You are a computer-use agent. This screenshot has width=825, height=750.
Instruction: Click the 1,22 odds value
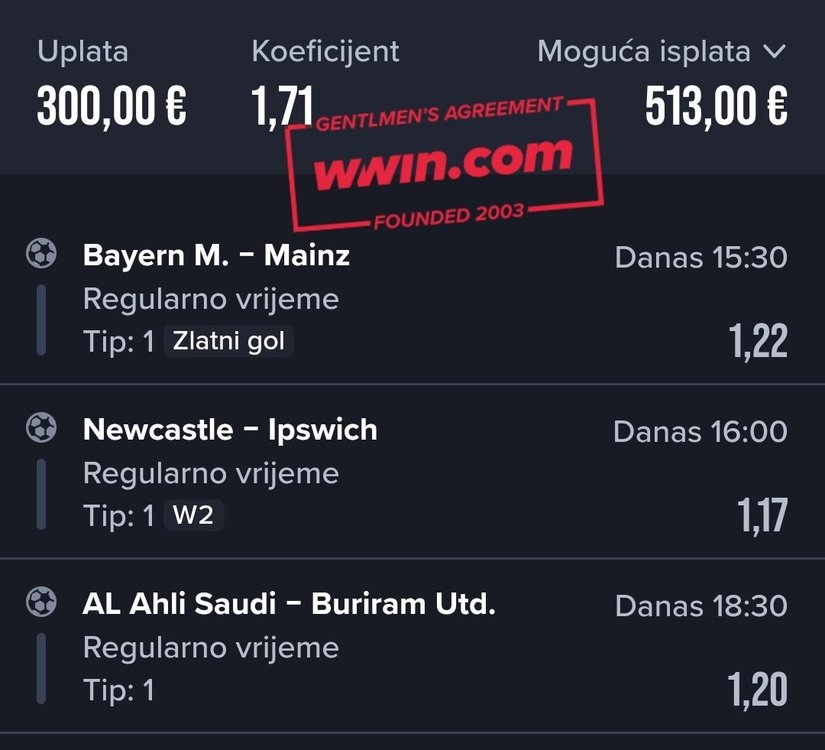pyautogui.click(x=758, y=342)
